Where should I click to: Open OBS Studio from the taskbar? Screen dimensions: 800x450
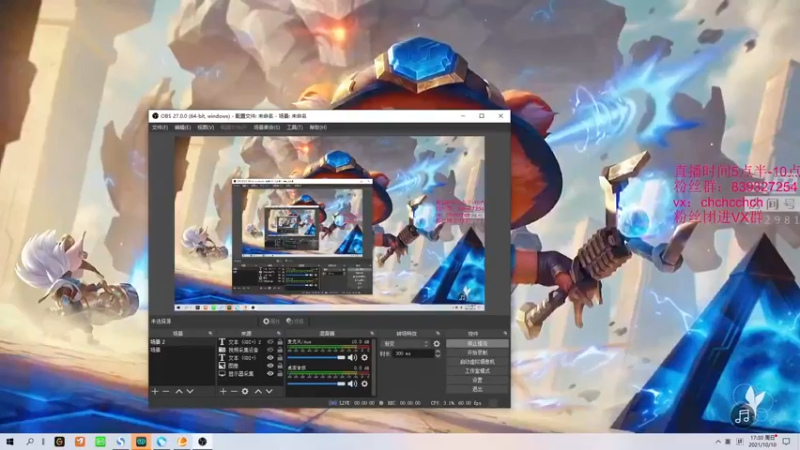203,441
